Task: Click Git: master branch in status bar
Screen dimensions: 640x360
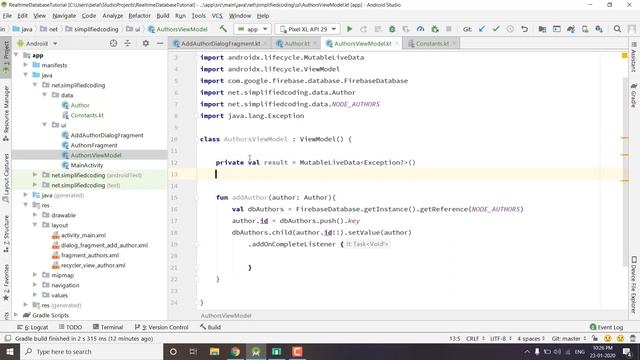Action: 569,338
